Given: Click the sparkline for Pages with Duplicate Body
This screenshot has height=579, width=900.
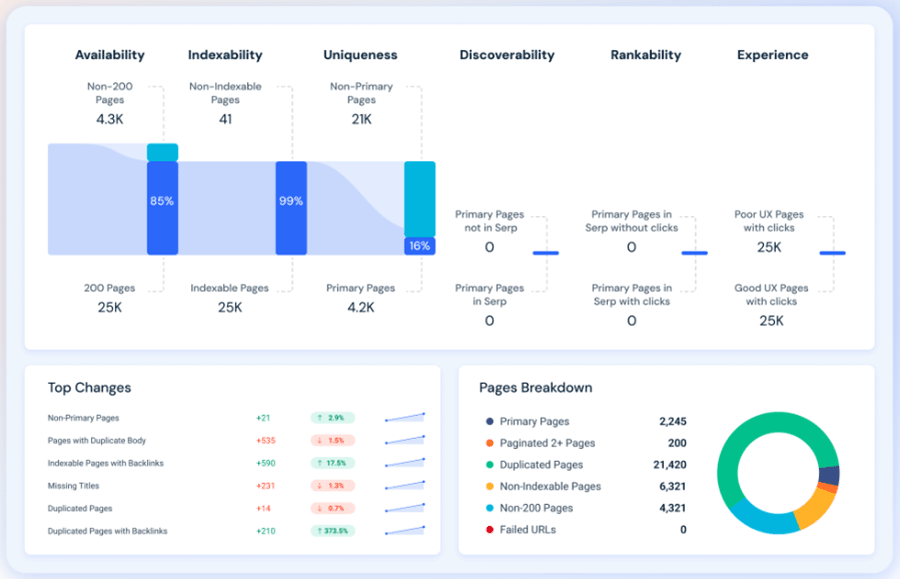Looking at the screenshot, I should point(405,440).
